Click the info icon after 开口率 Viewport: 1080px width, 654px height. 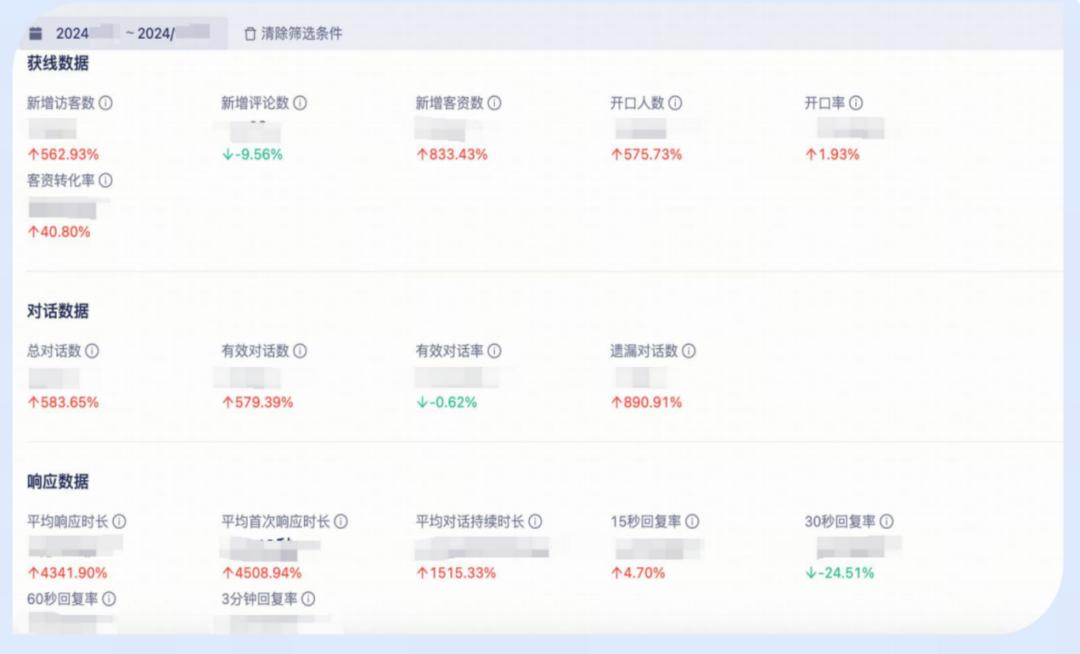(856, 103)
